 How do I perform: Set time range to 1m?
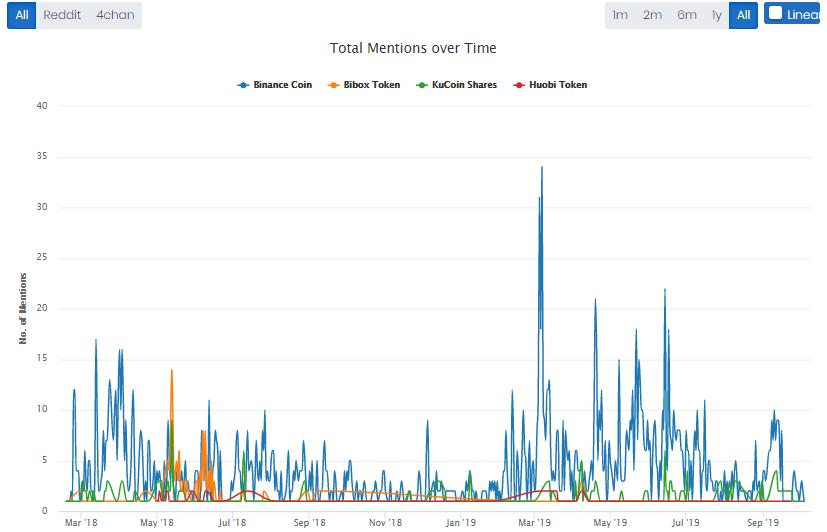tap(620, 15)
